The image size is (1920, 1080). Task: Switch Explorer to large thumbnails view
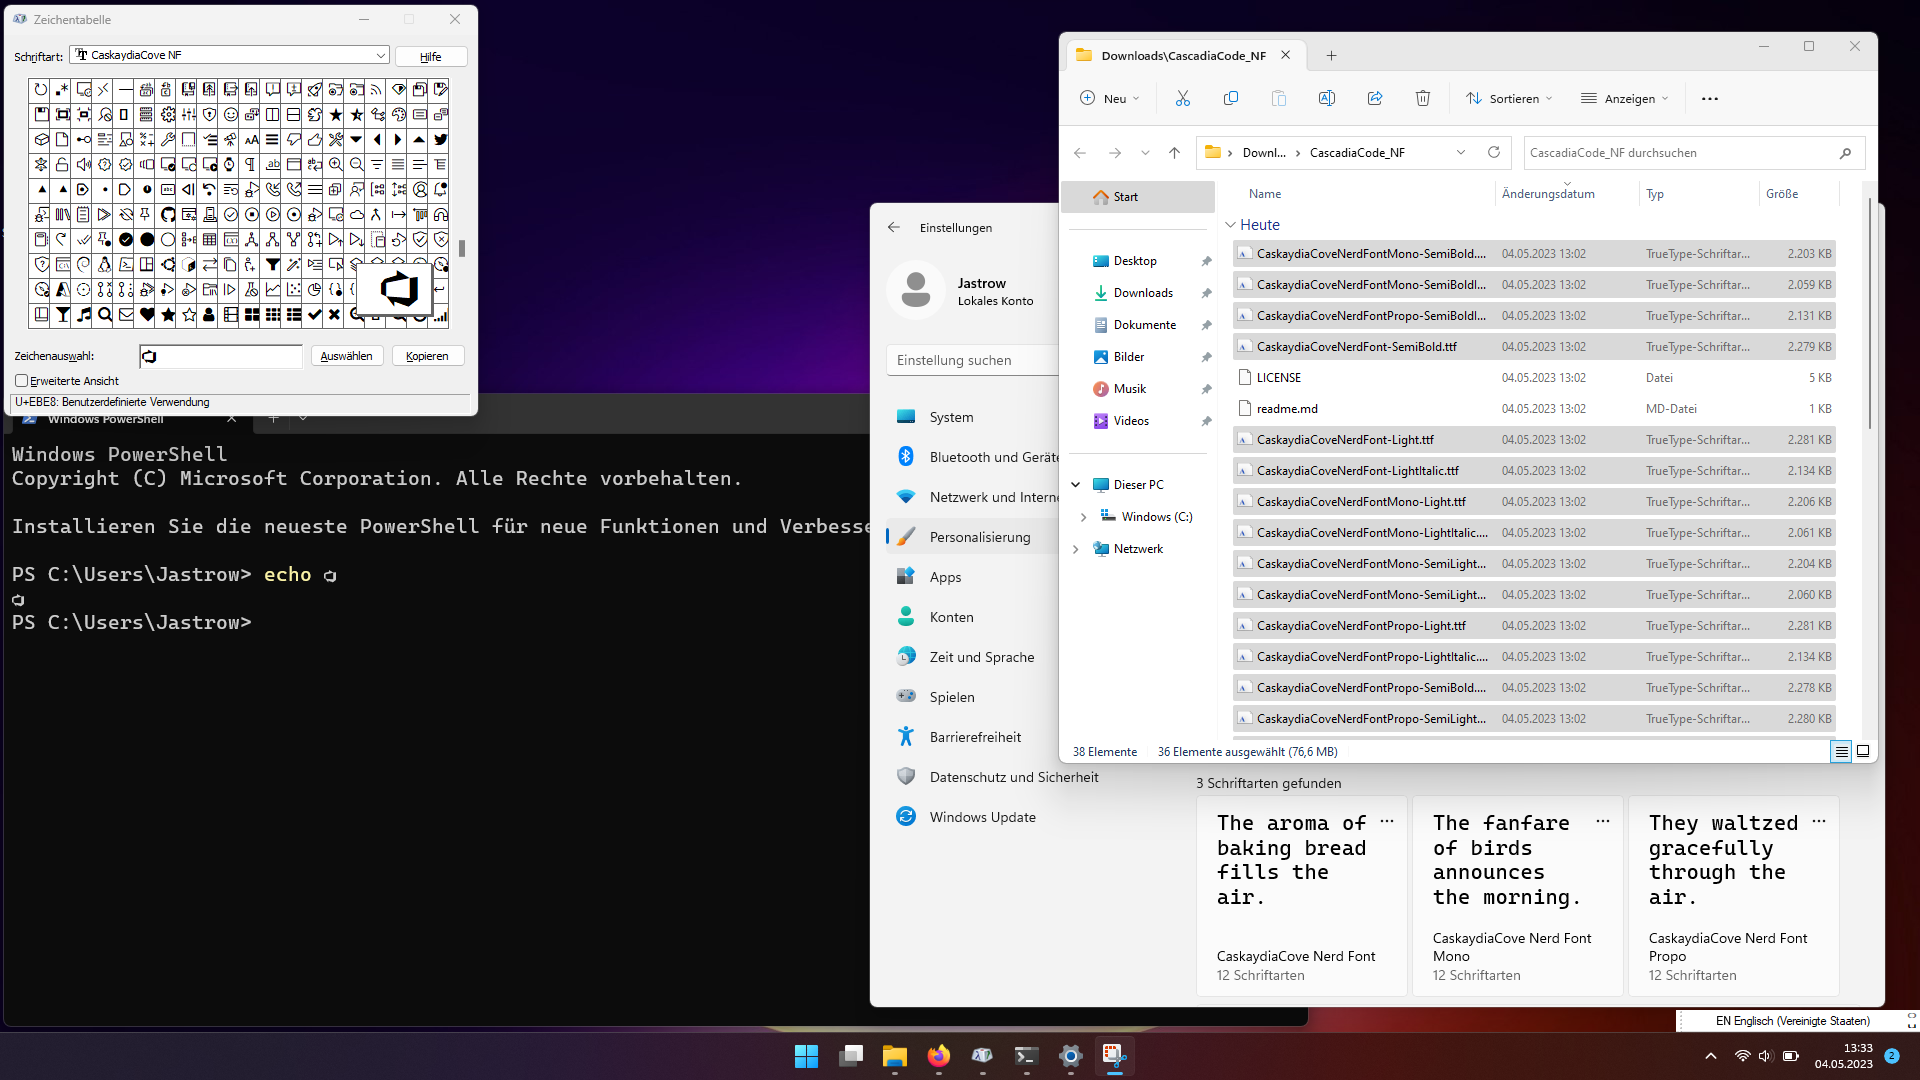(1863, 751)
